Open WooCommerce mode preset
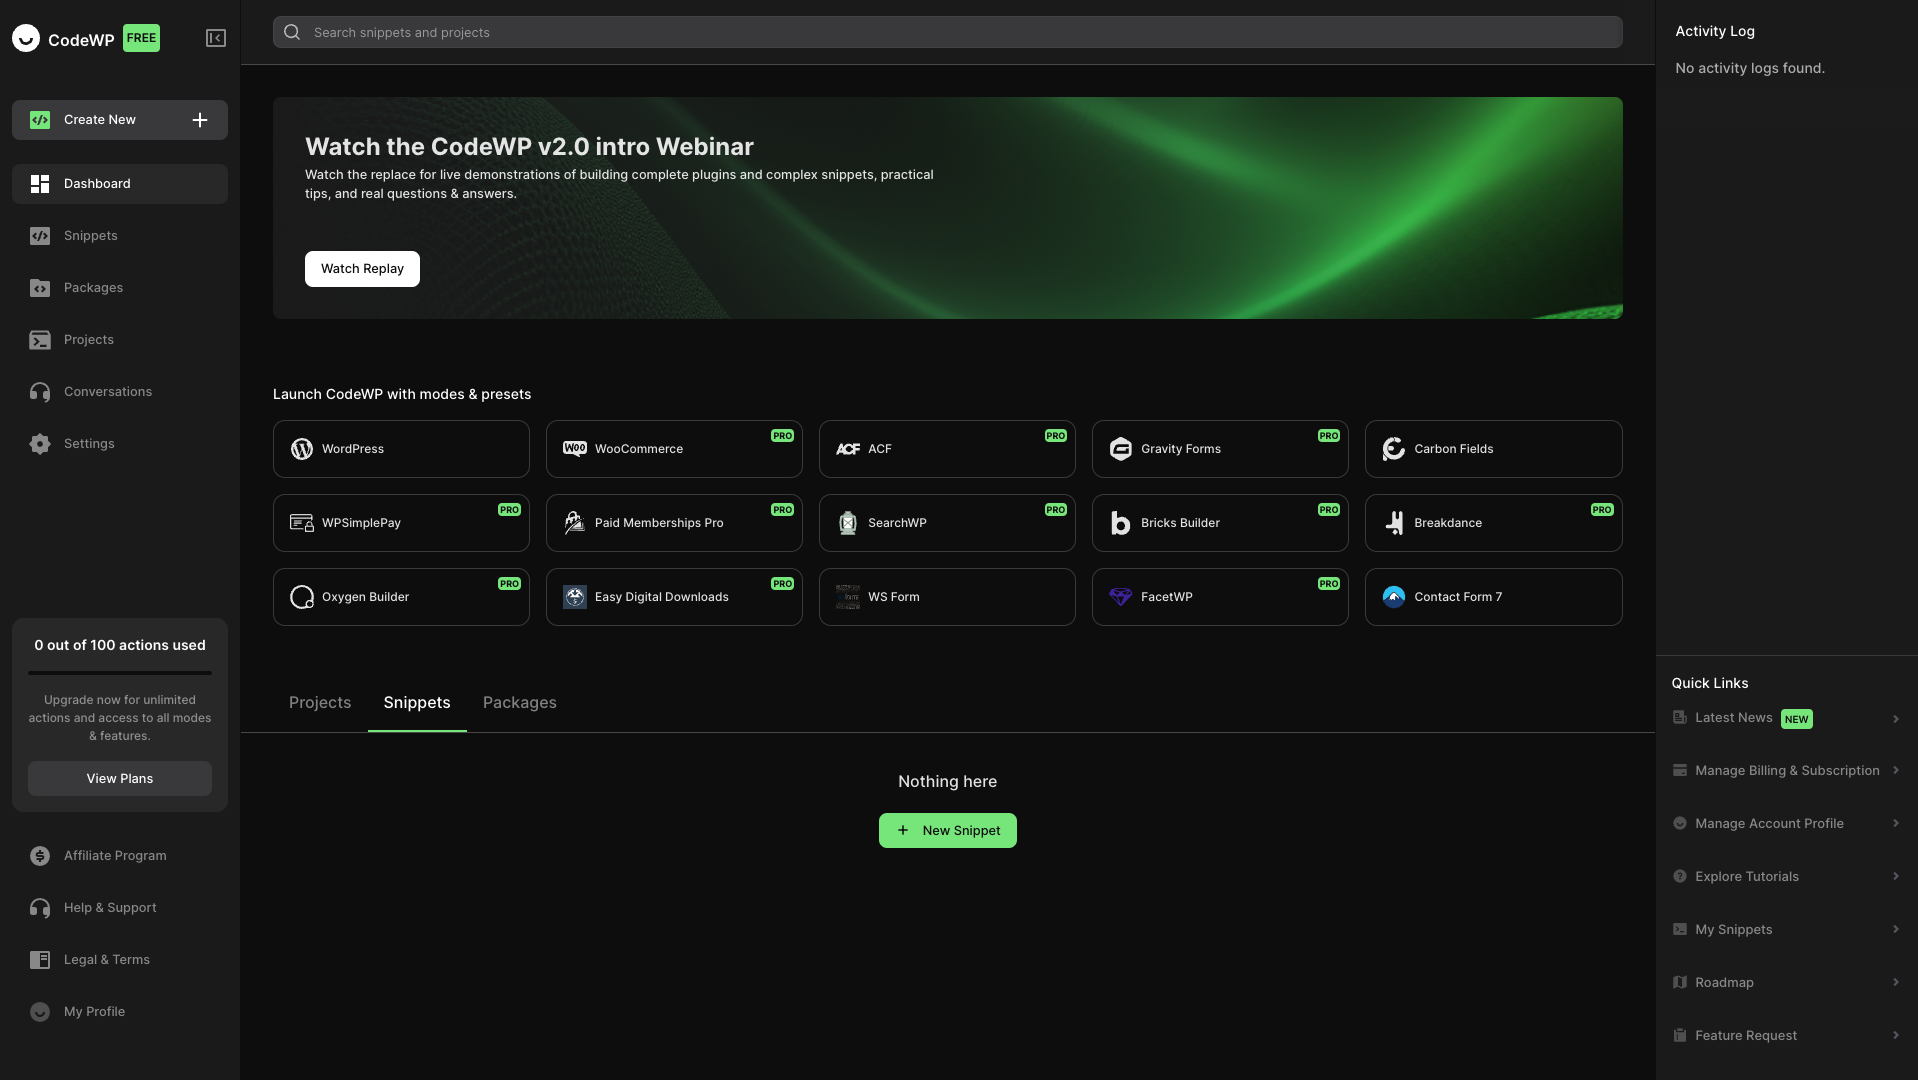Screen dimensions: 1918x1080 tap(674, 448)
